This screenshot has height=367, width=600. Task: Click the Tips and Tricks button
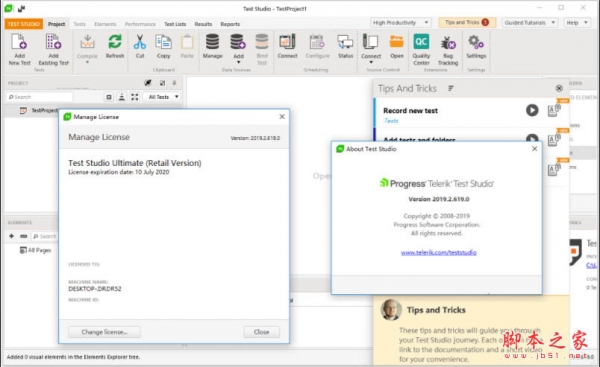[x=467, y=23]
